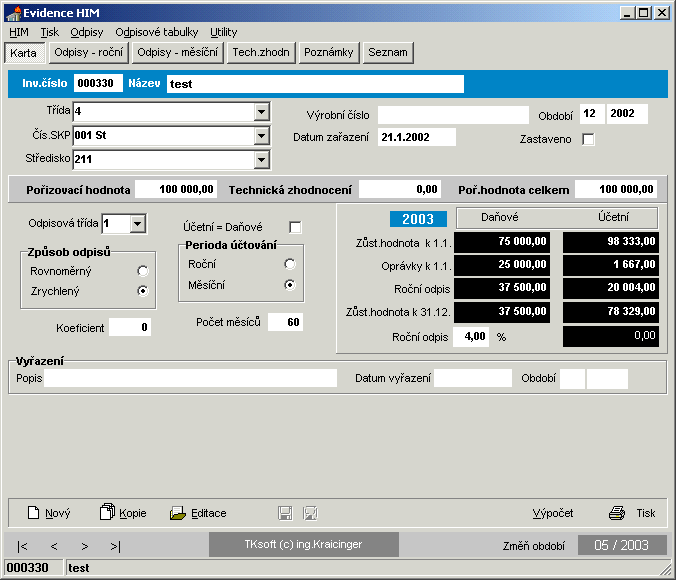Open the Utility menu
This screenshot has width=676, height=580.
[x=223, y=32]
